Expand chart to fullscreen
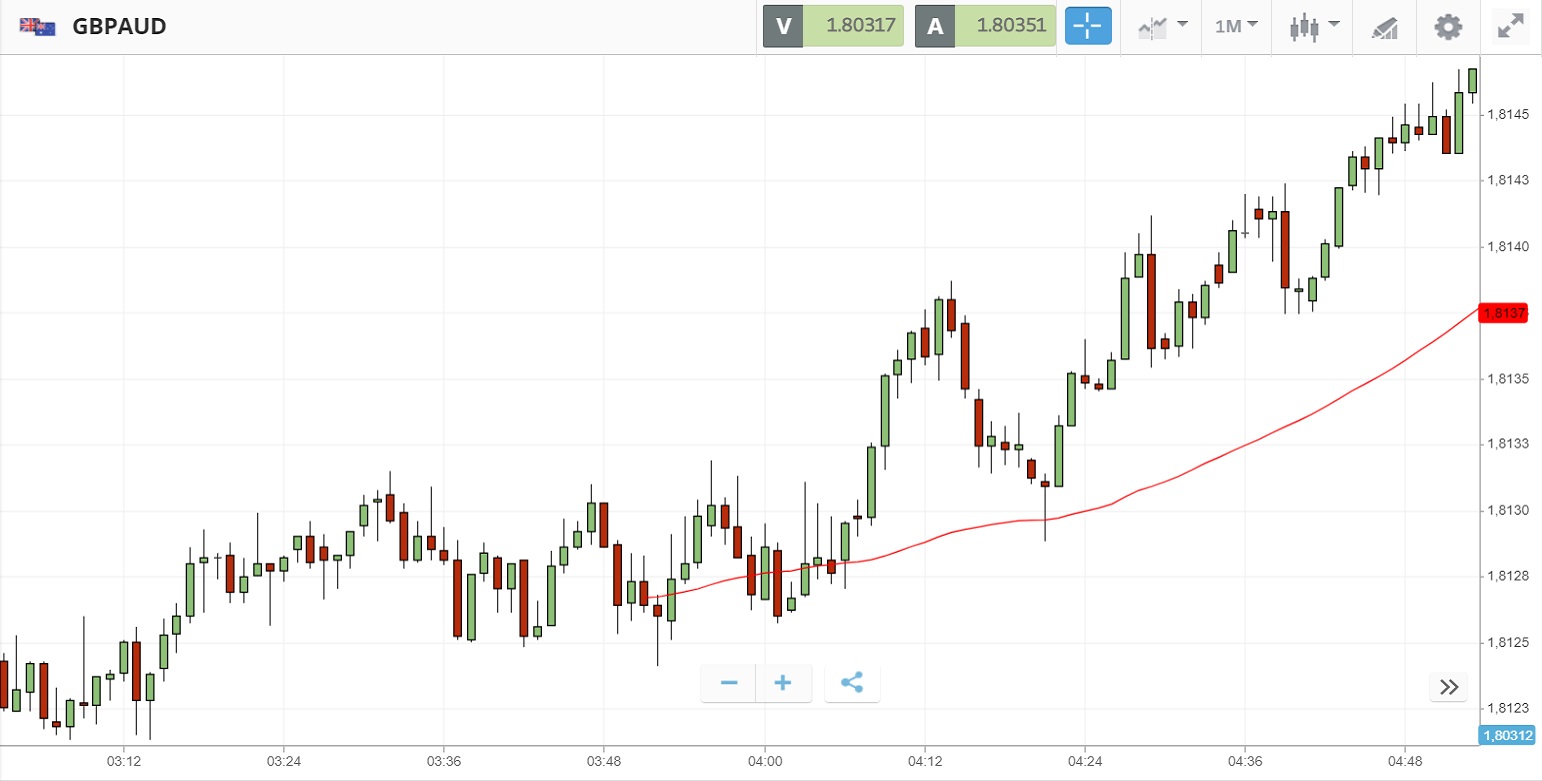The image size is (1542, 781). (x=1509, y=26)
